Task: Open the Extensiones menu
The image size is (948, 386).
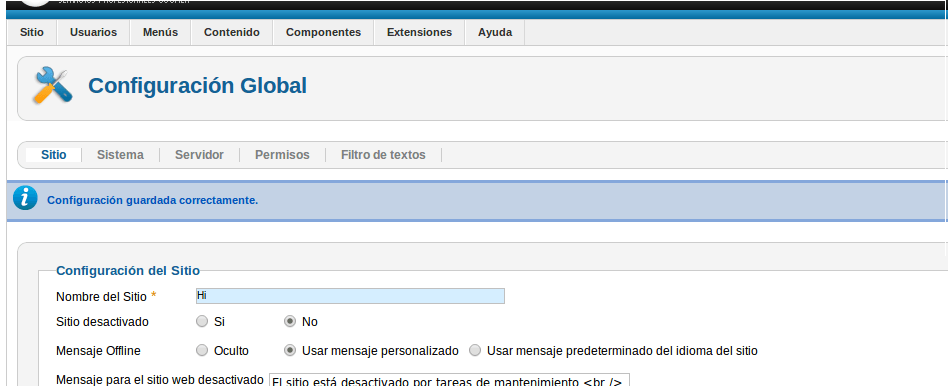Action: coord(419,33)
